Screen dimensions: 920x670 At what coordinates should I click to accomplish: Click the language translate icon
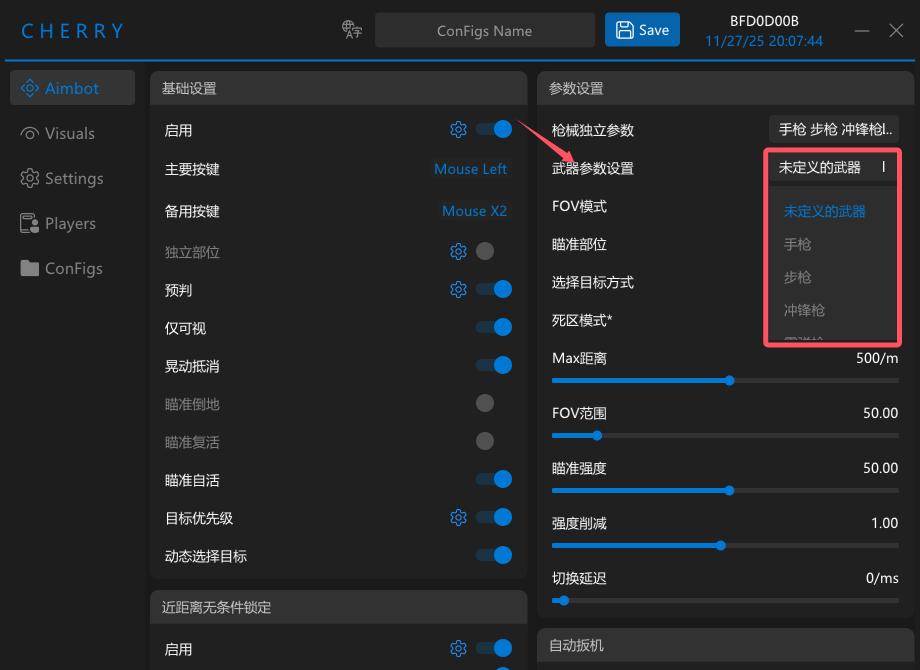tap(352, 29)
